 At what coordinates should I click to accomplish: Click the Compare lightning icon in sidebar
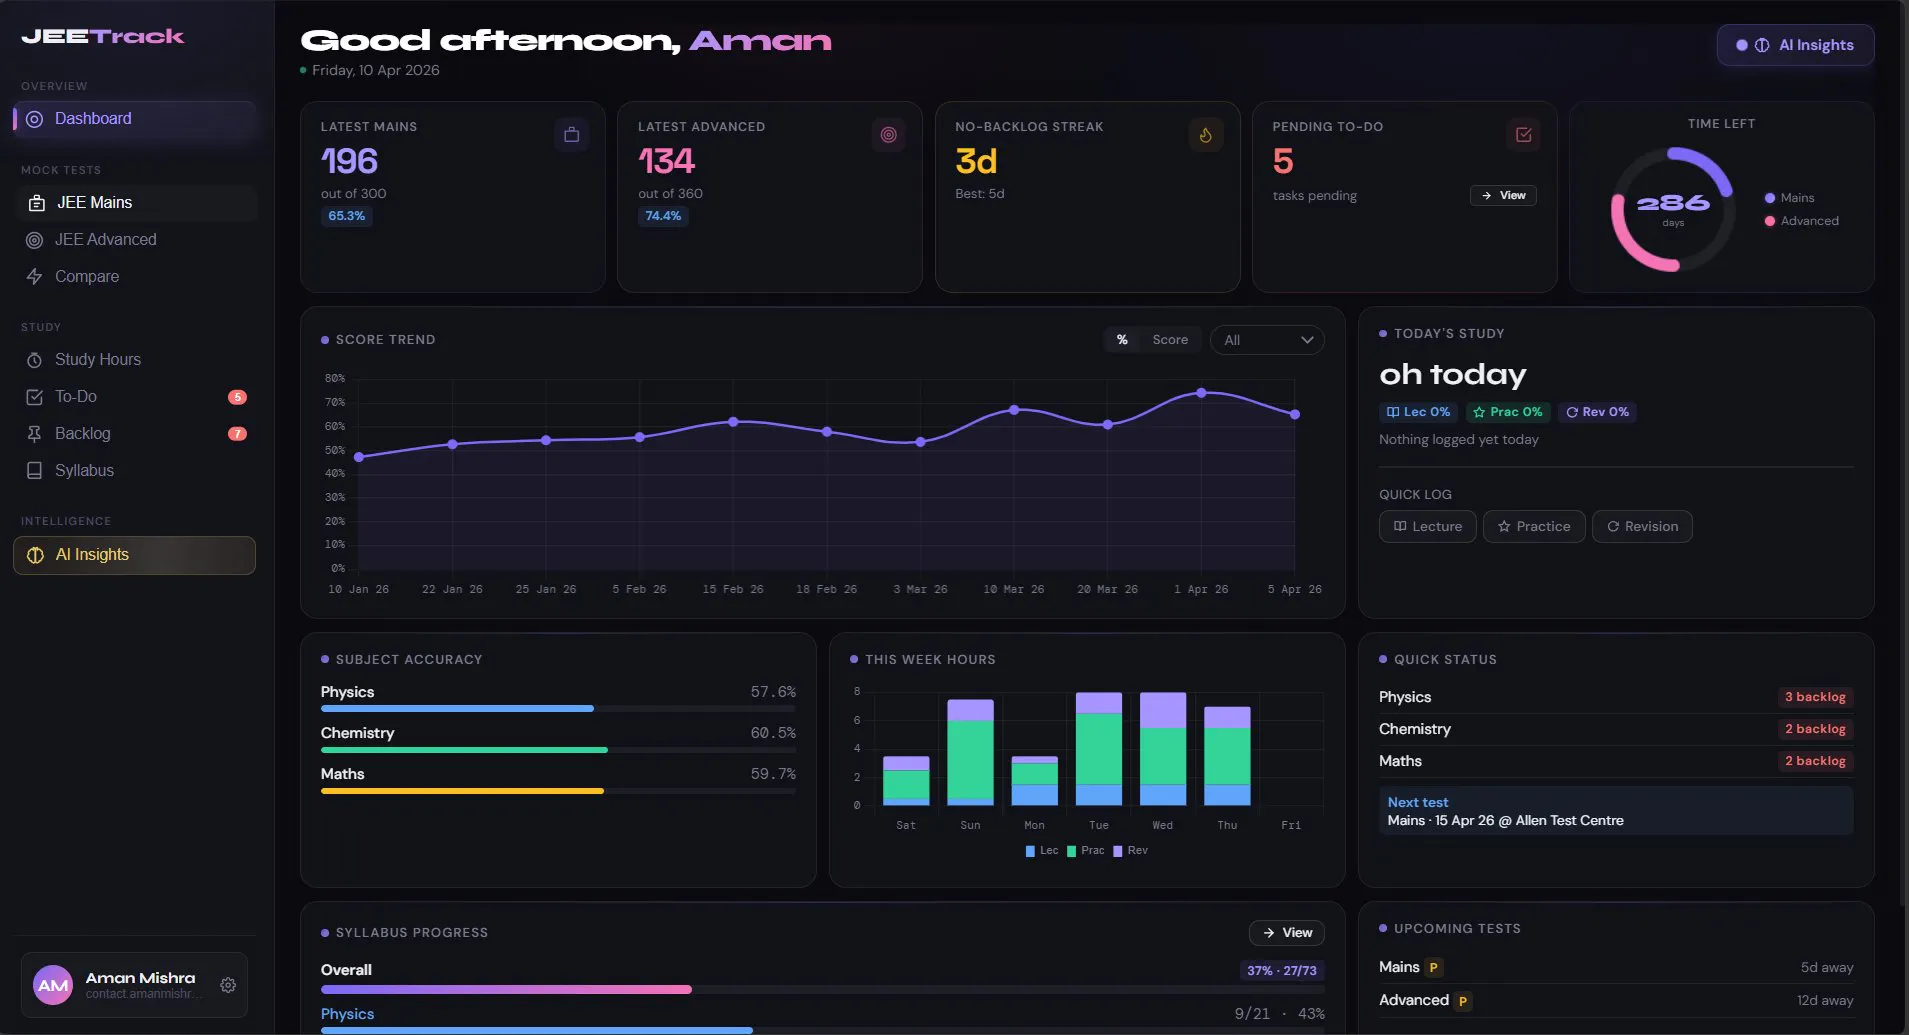tap(34, 277)
